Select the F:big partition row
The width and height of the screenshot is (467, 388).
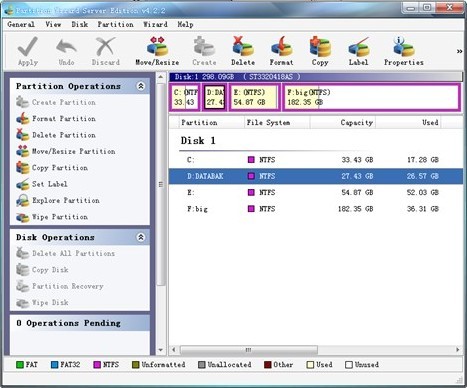click(316, 209)
